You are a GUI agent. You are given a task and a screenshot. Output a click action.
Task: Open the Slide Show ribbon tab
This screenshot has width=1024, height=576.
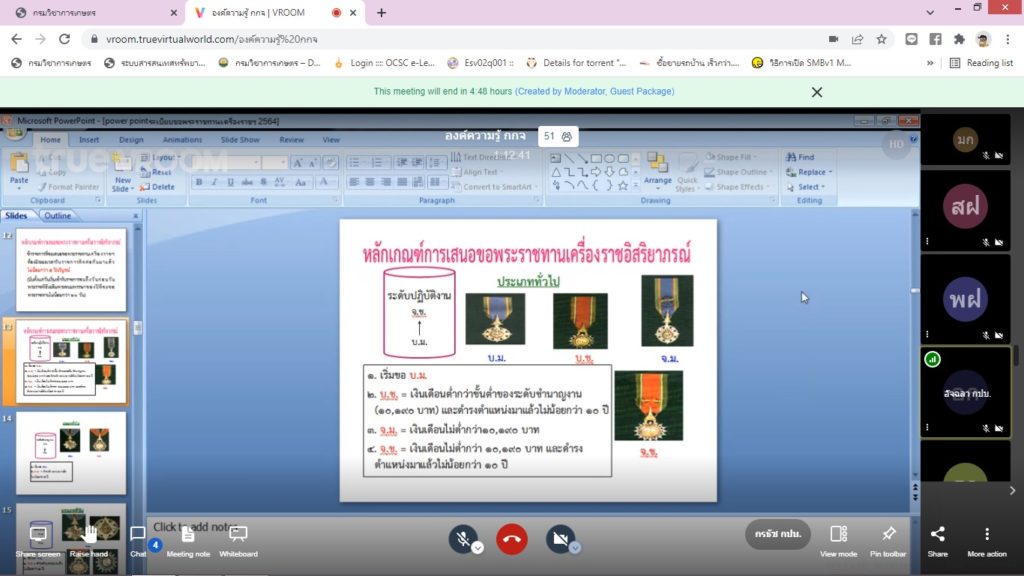(240, 140)
